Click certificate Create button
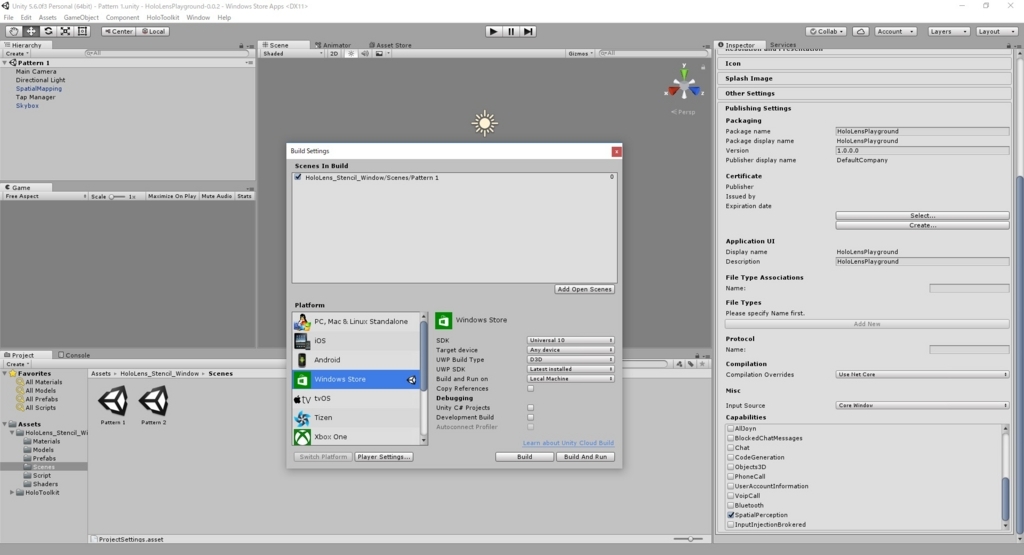1024x555 pixels. pyautogui.click(x=922, y=225)
